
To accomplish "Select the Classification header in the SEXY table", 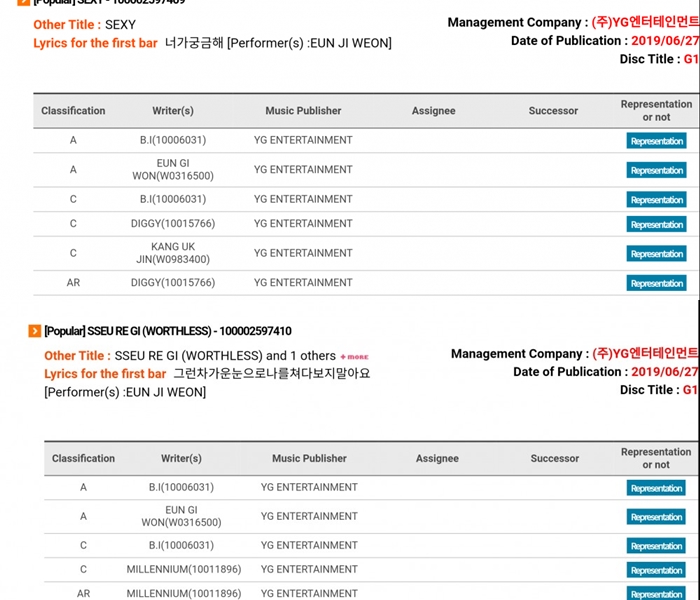I will tap(73, 111).
